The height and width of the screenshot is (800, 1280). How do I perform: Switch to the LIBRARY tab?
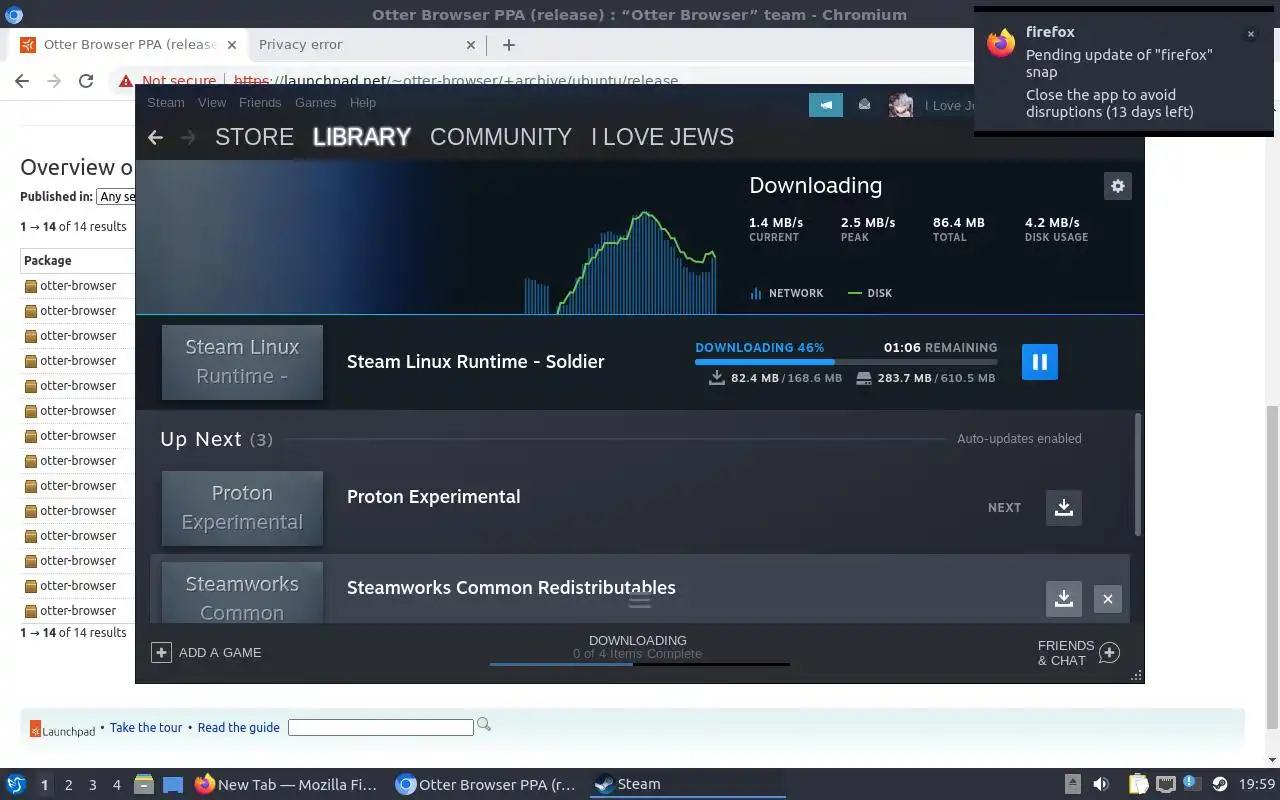362,137
